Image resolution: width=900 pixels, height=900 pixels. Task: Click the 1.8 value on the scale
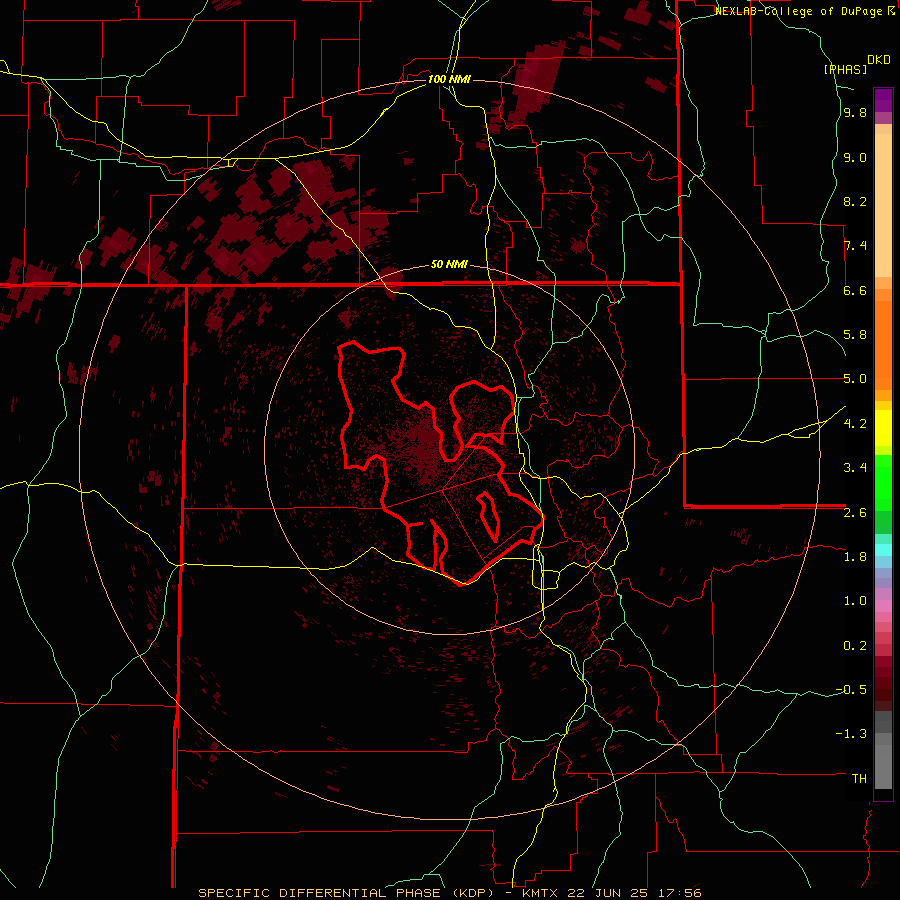click(855, 557)
